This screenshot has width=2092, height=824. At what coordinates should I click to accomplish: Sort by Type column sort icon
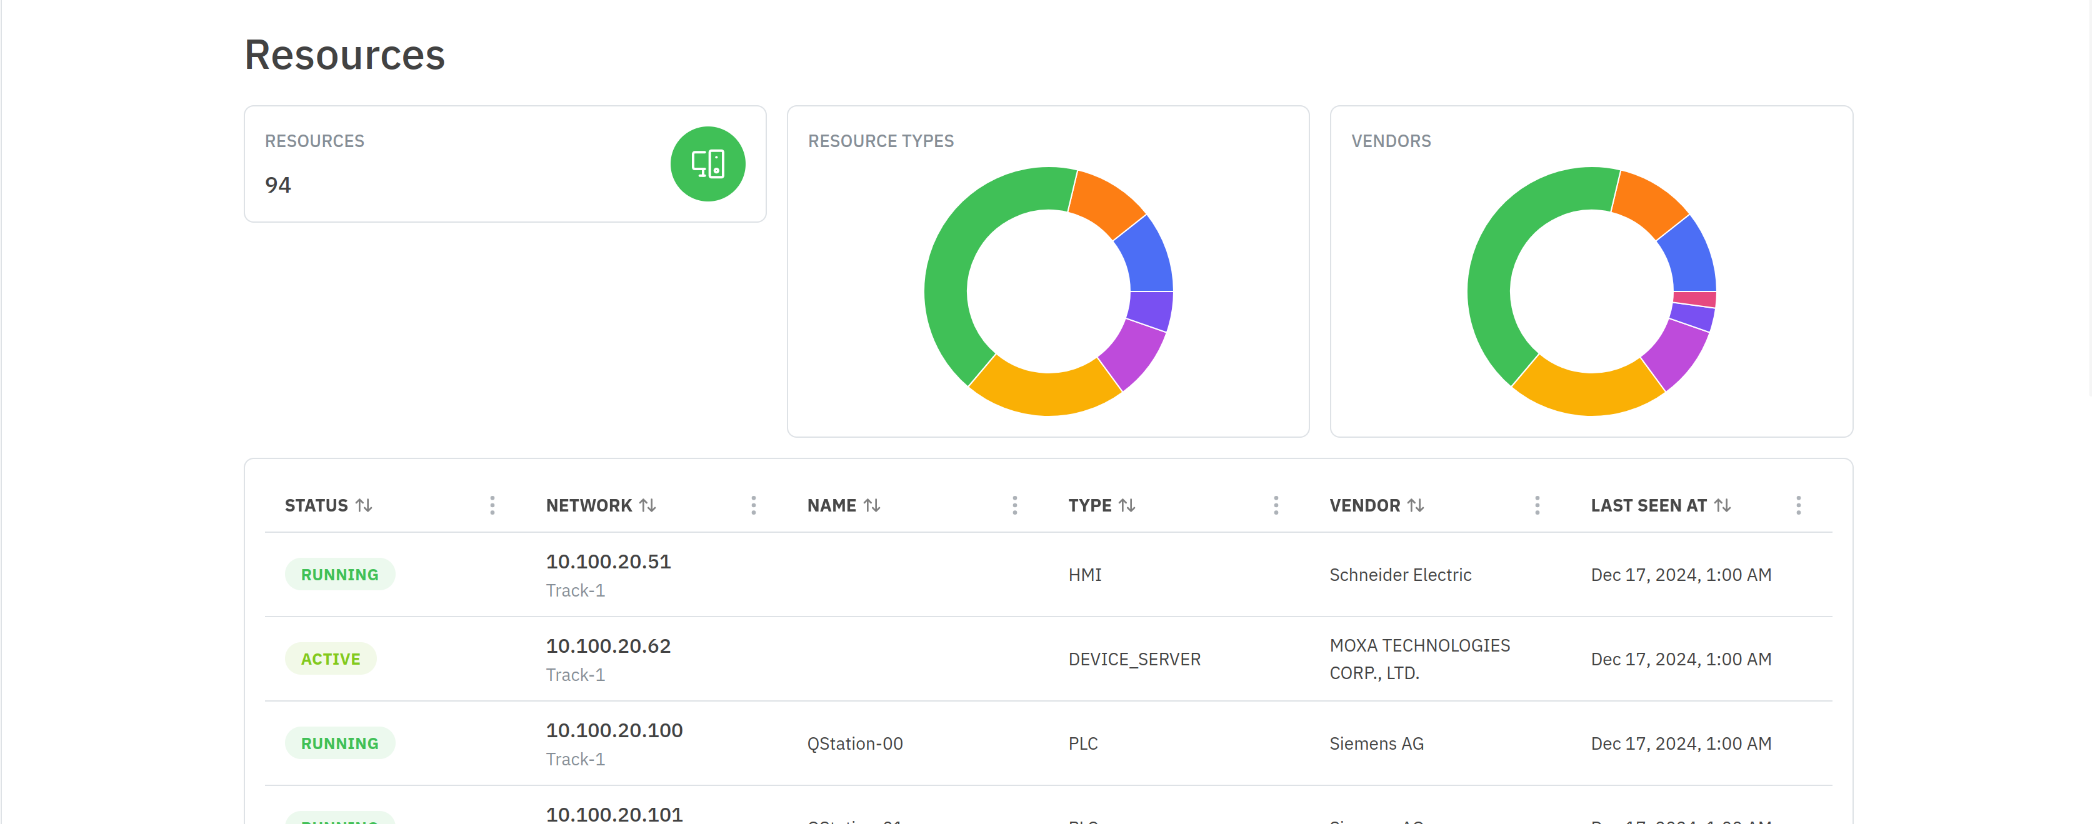coord(1127,506)
